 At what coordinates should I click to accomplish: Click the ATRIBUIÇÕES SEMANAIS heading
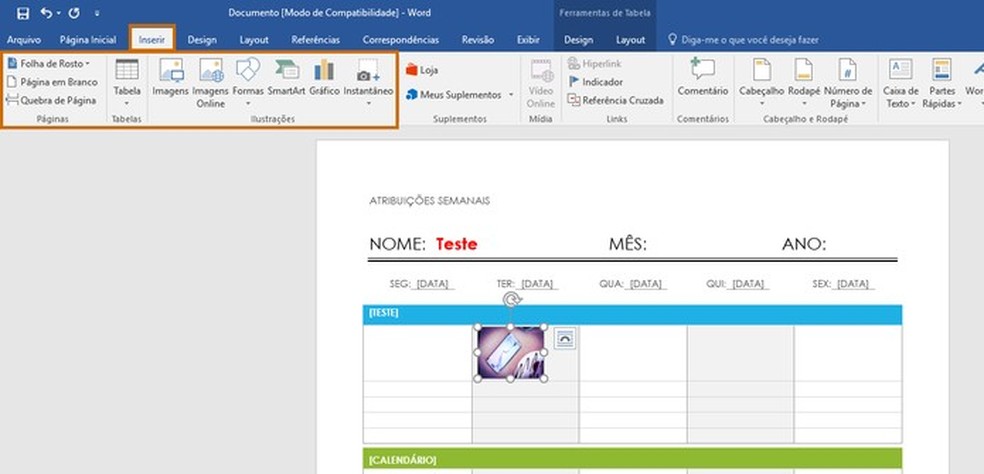[430, 201]
